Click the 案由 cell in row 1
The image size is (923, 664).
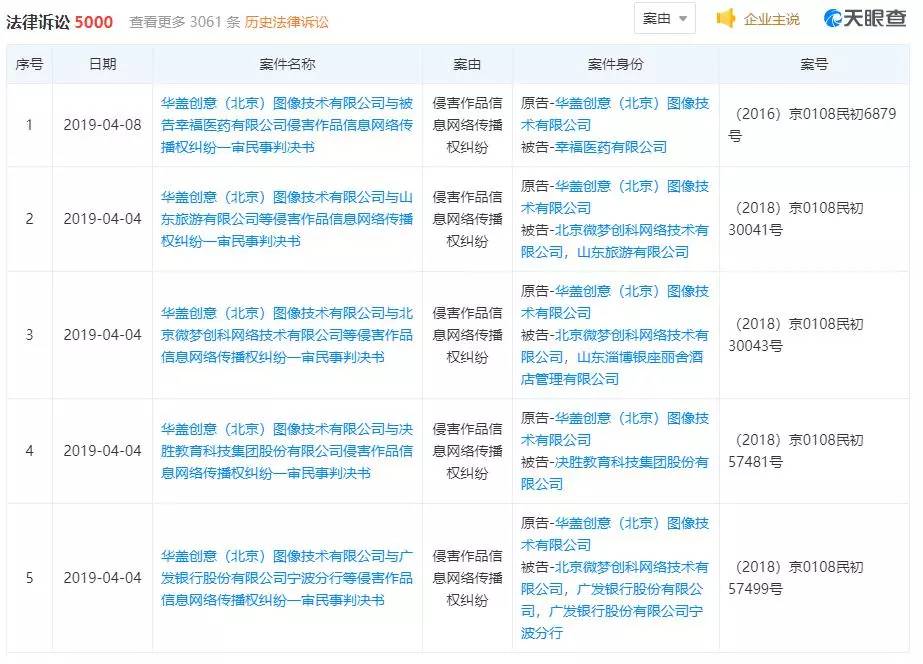point(467,125)
